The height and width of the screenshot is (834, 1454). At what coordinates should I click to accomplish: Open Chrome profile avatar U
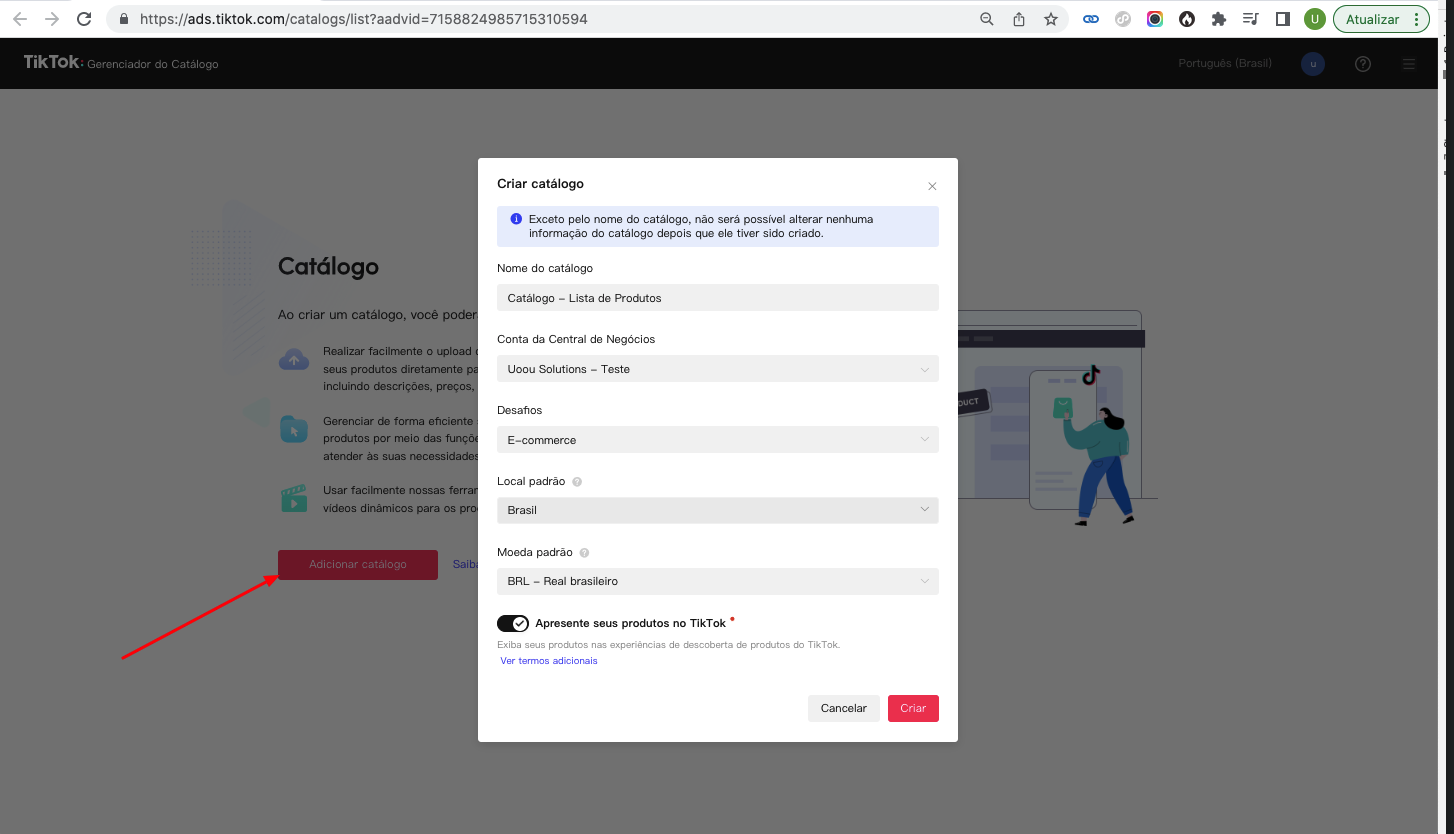point(1315,19)
